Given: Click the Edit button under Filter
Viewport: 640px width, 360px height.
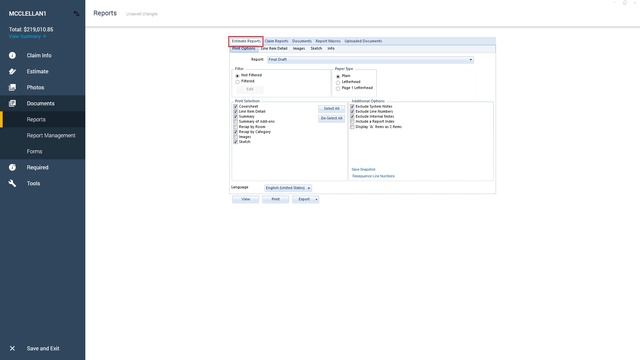Looking at the screenshot, I should tap(250, 89).
